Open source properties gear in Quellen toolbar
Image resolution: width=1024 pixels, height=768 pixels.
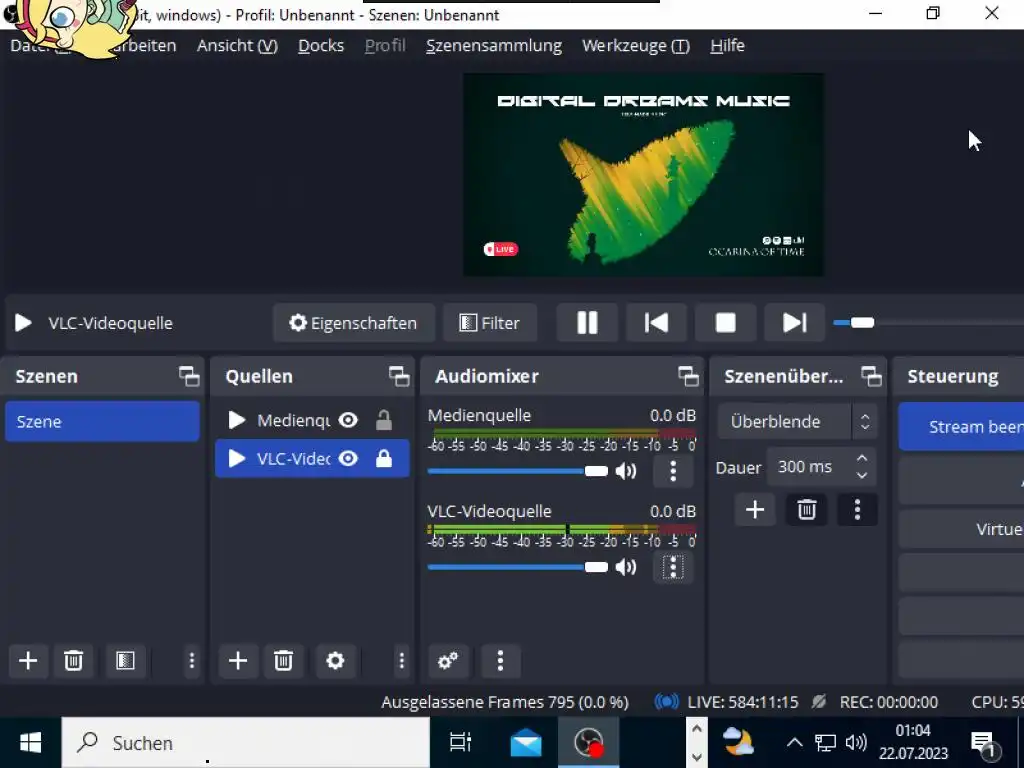[335, 661]
